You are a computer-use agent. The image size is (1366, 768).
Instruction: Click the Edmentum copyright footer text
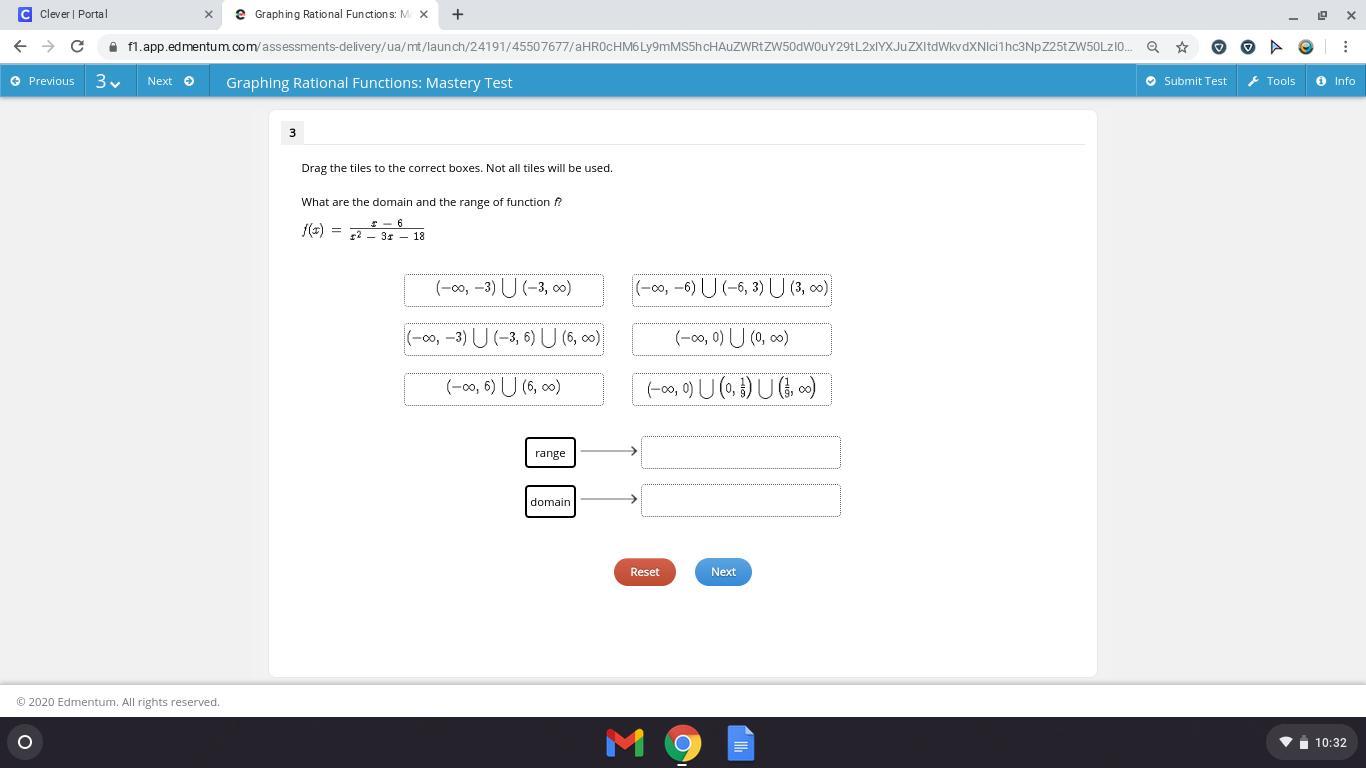coord(118,702)
